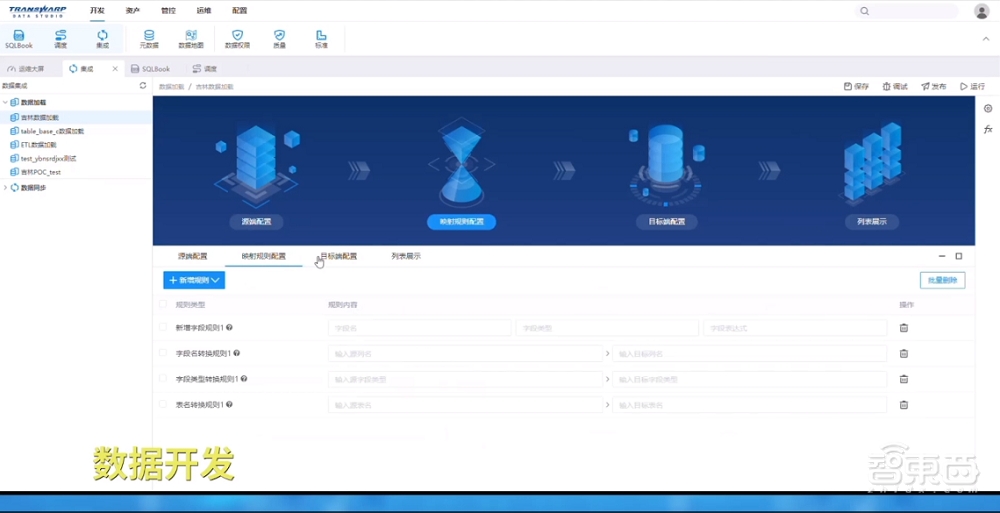Click the top search box
Screen dimensions: 1000x513
907,11
